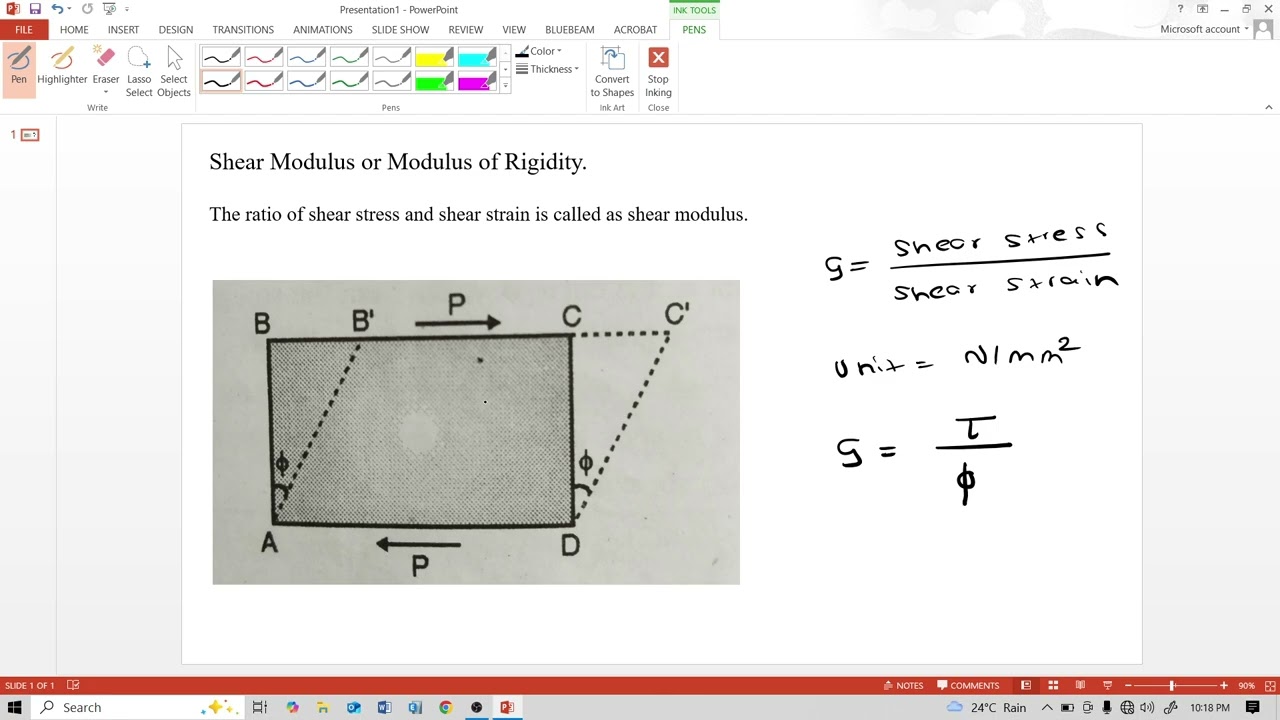Open Task View on taskbar
This screenshot has width=1280, height=720.
point(259,707)
